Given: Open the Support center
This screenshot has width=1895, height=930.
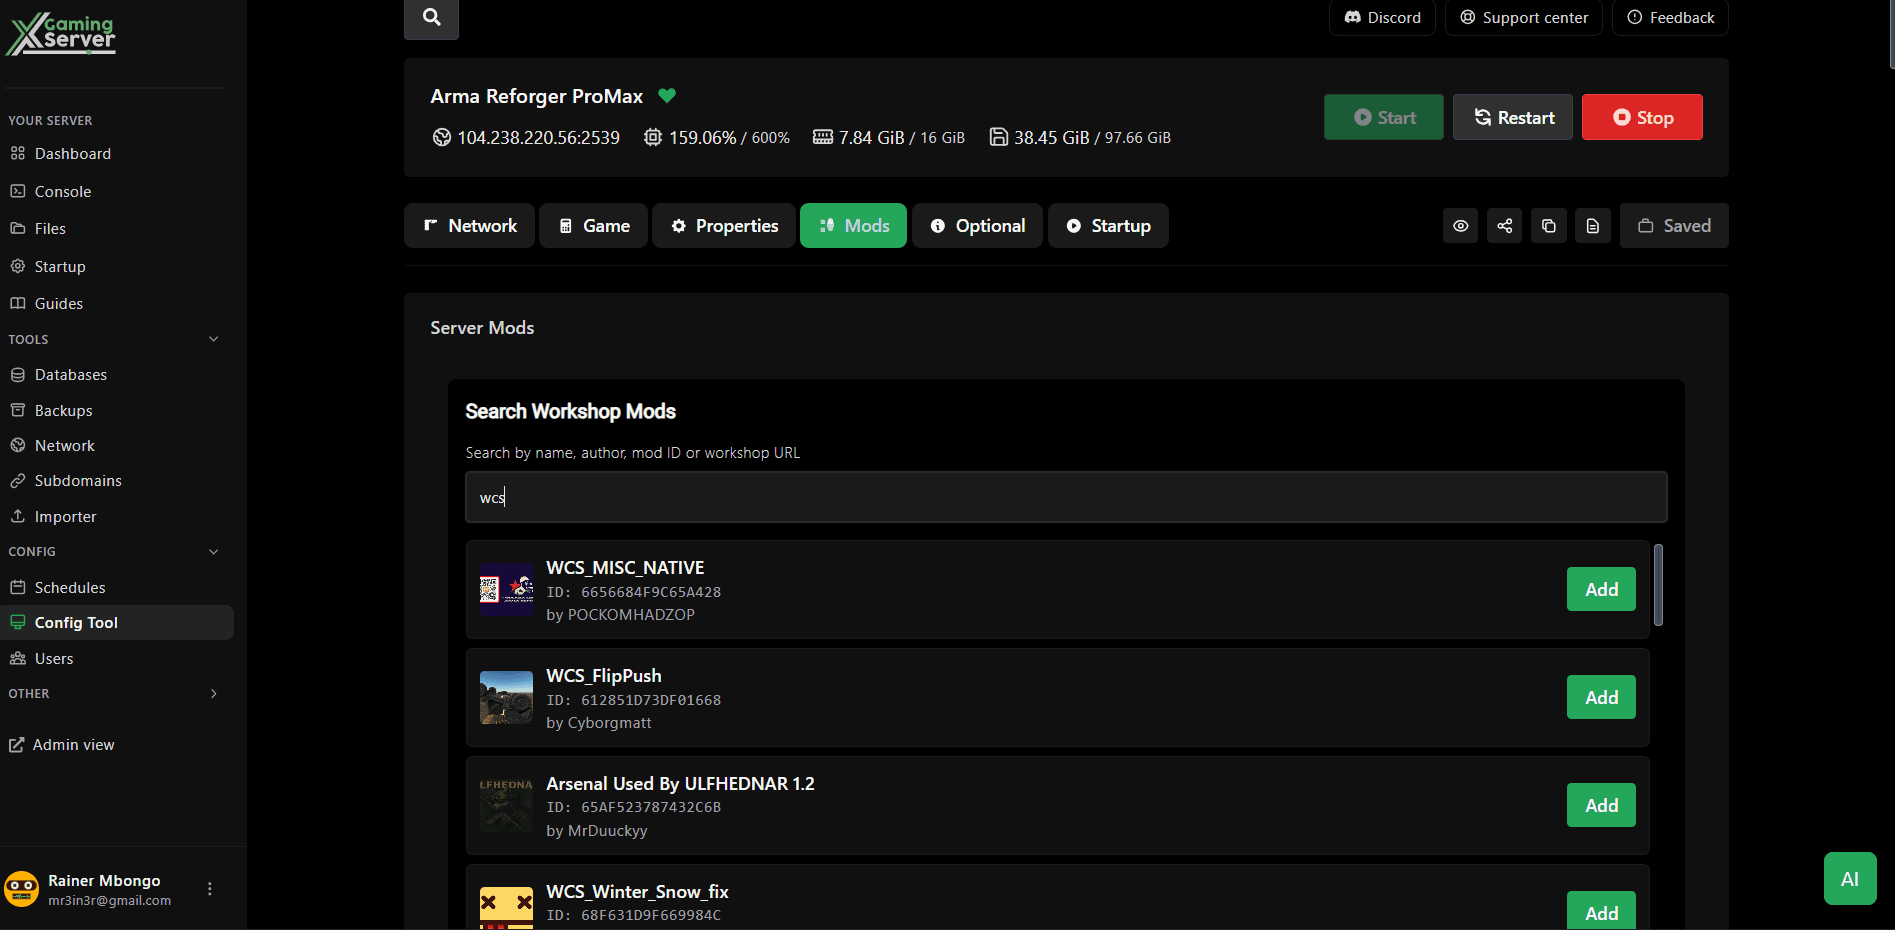Looking at the screenshot, I should click(1522, 17).
